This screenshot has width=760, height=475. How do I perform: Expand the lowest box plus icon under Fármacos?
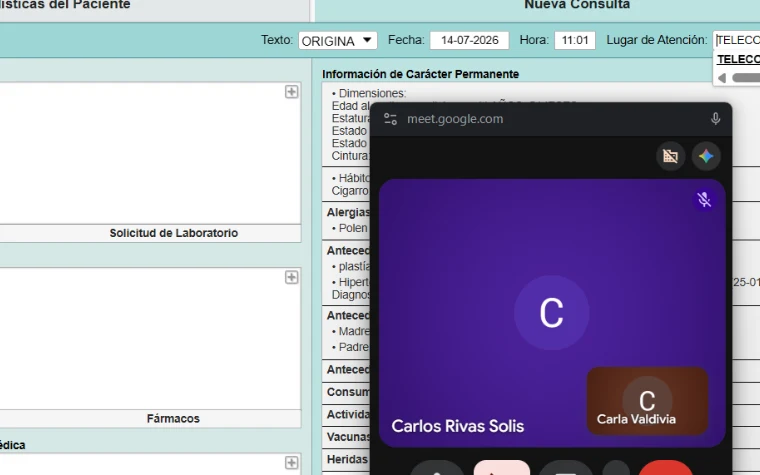(x=291, y=462)
